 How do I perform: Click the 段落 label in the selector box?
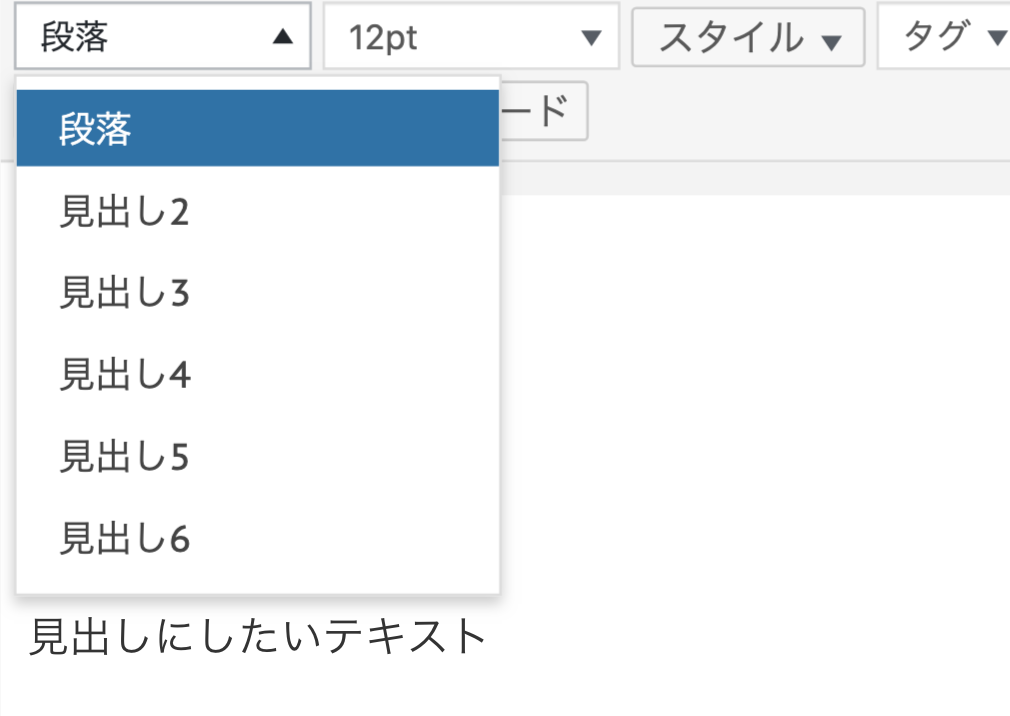pos(74,36)
